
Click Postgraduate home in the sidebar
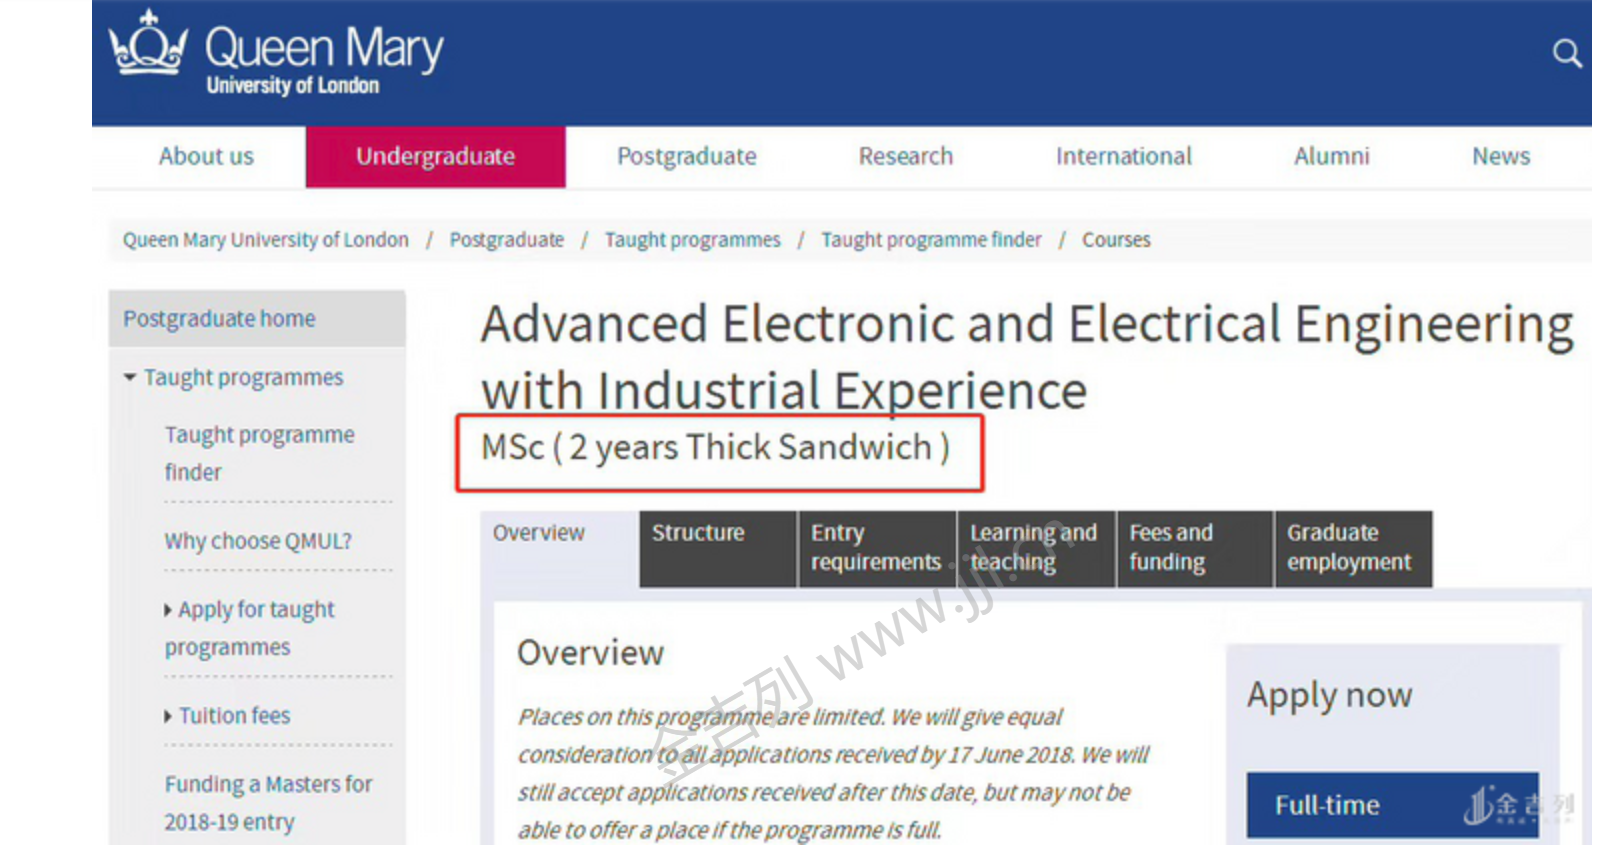click(219, 319)
